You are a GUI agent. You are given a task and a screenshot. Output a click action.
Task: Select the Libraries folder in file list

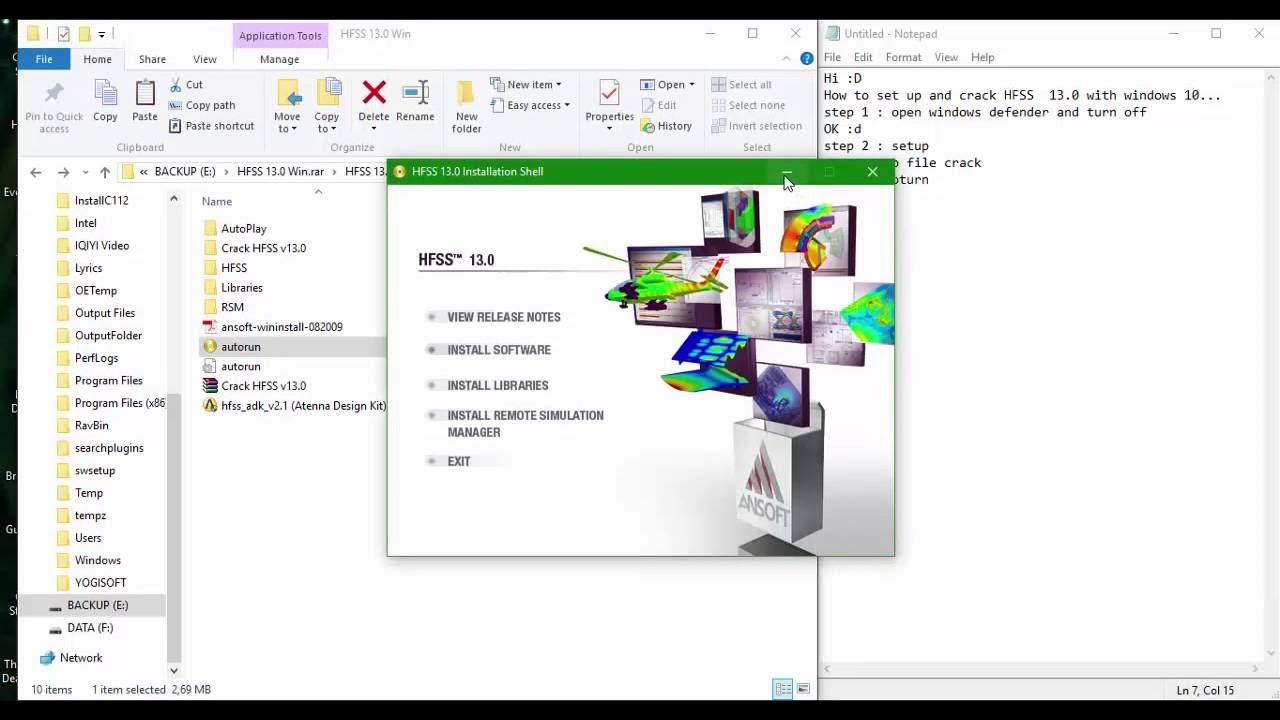pos(242,288)
